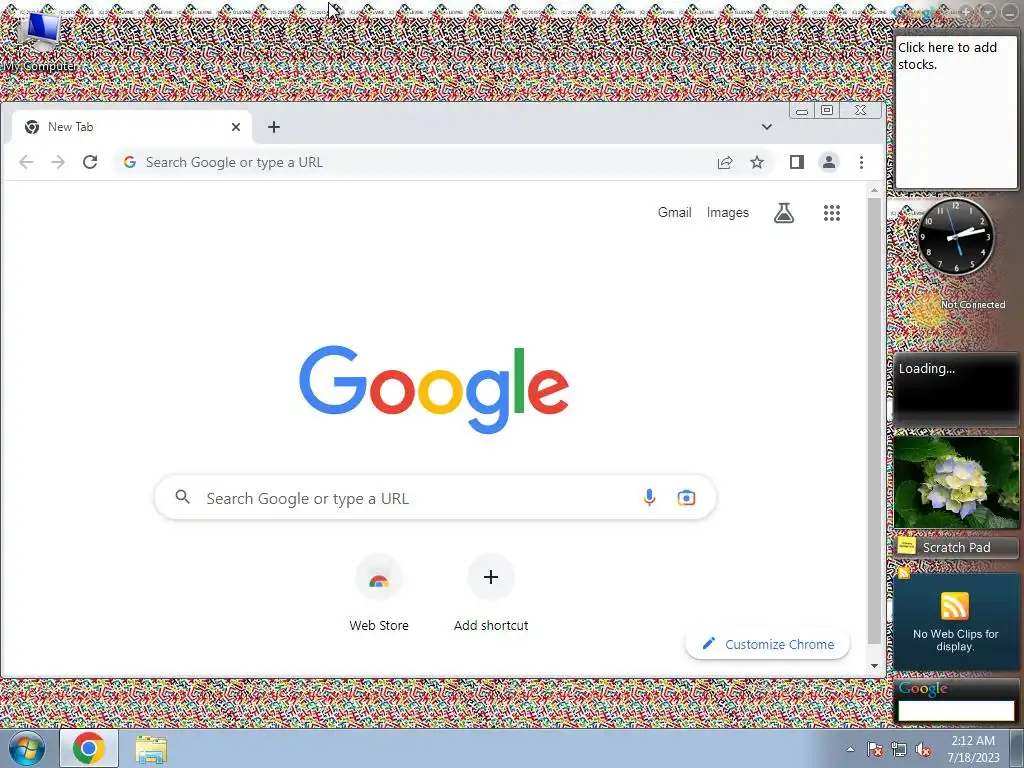This screenshot has height=768, width=1024.
Task: Expand the tab search chevron
Action: click(767, 127)
